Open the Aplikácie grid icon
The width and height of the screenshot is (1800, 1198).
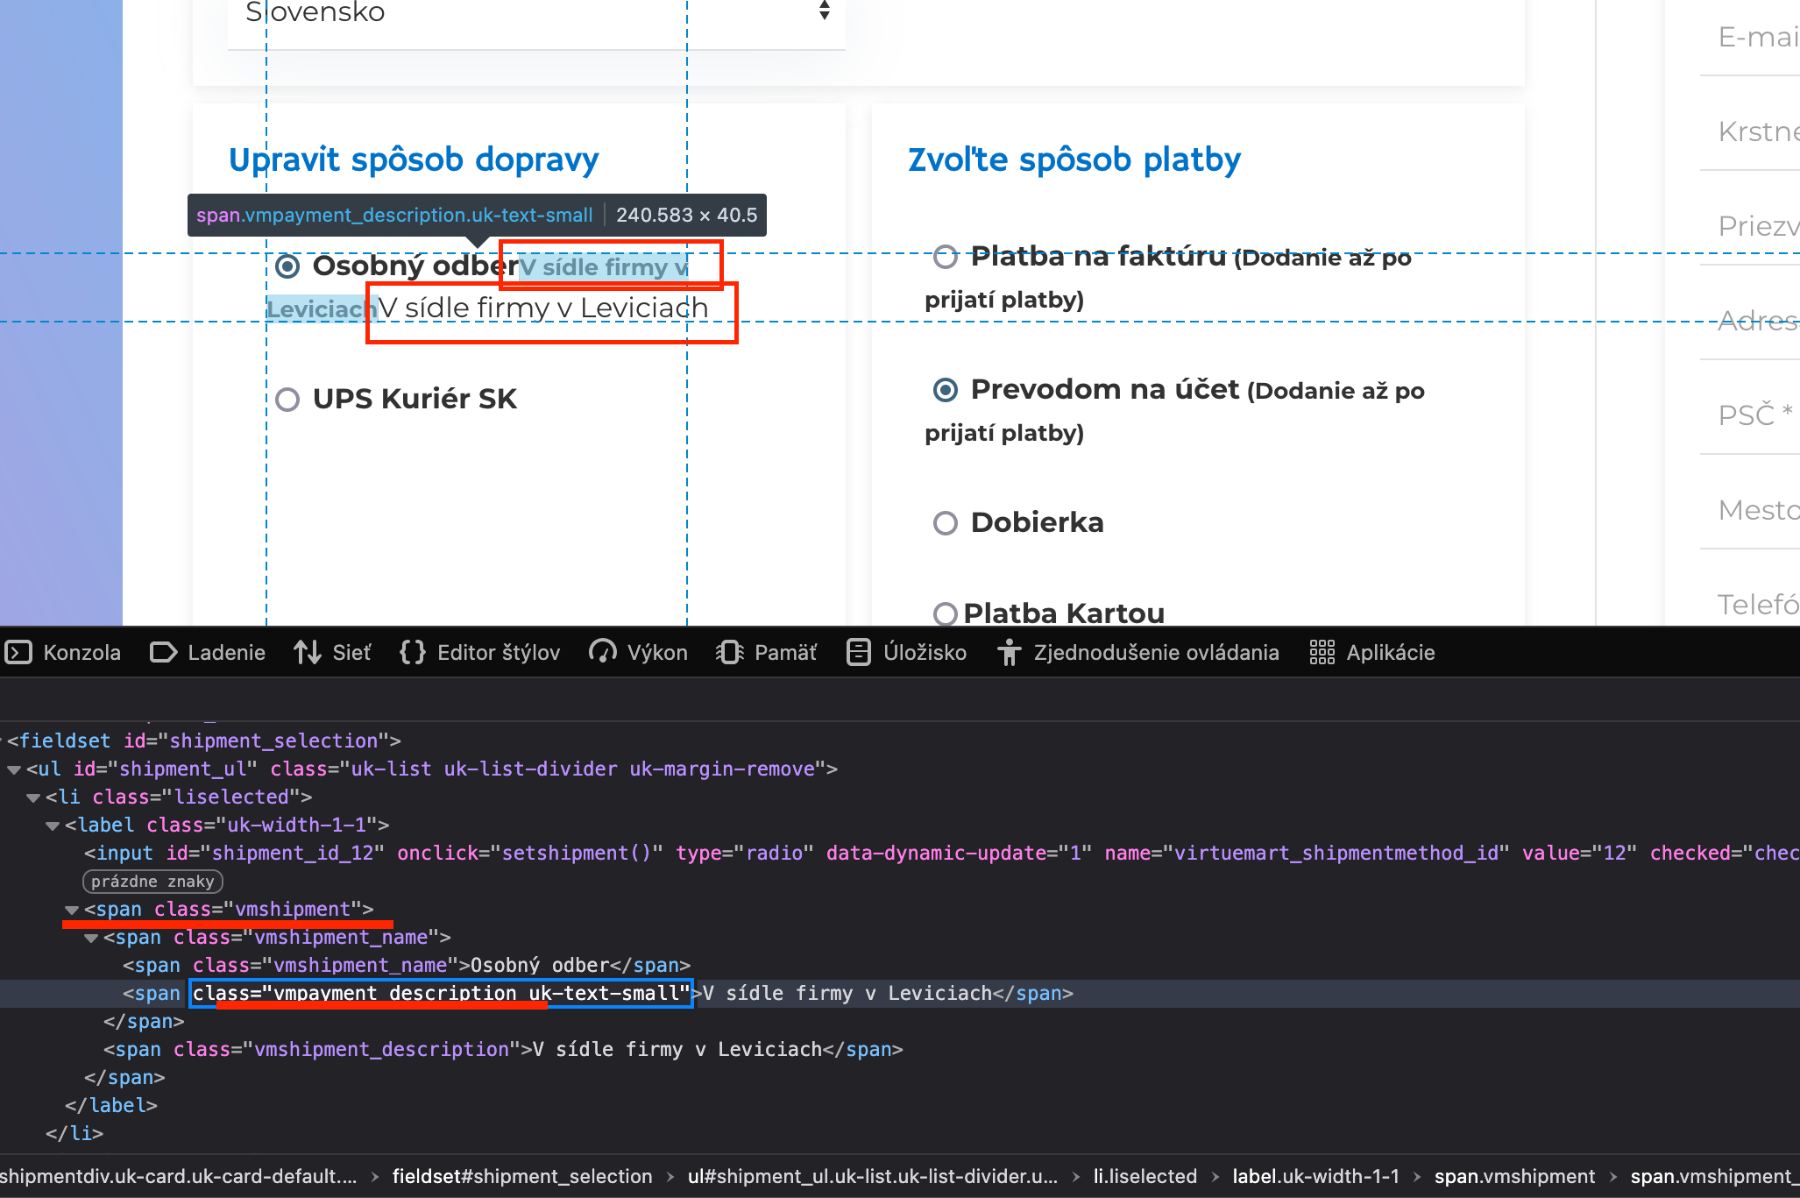tap(1321, 653)
